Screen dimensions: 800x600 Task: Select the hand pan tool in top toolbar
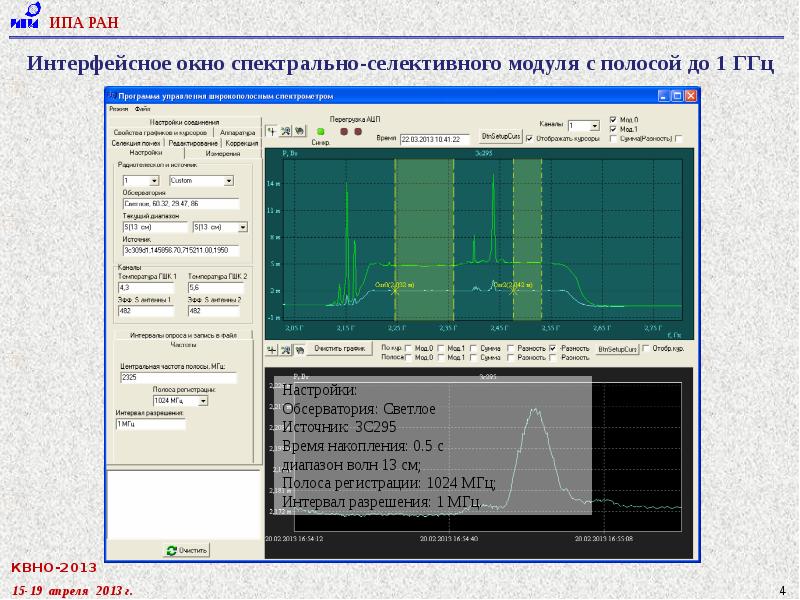(x=298, y=131)
